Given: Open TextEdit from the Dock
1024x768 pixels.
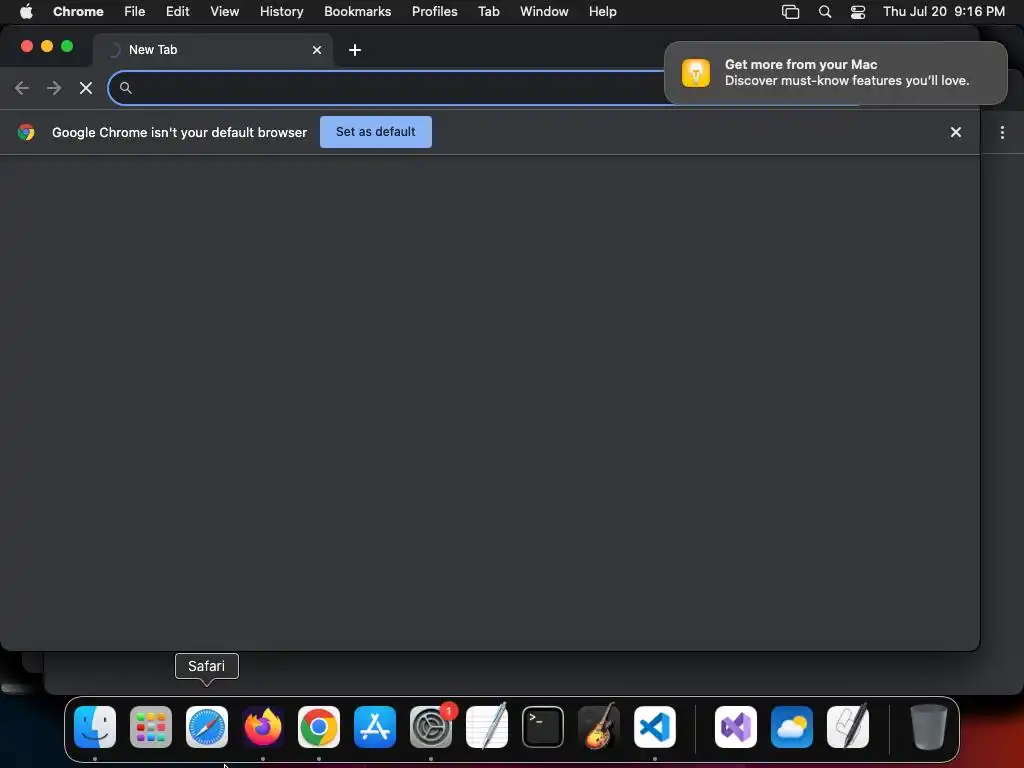Looking at the screenshot, I should (487, 727).
